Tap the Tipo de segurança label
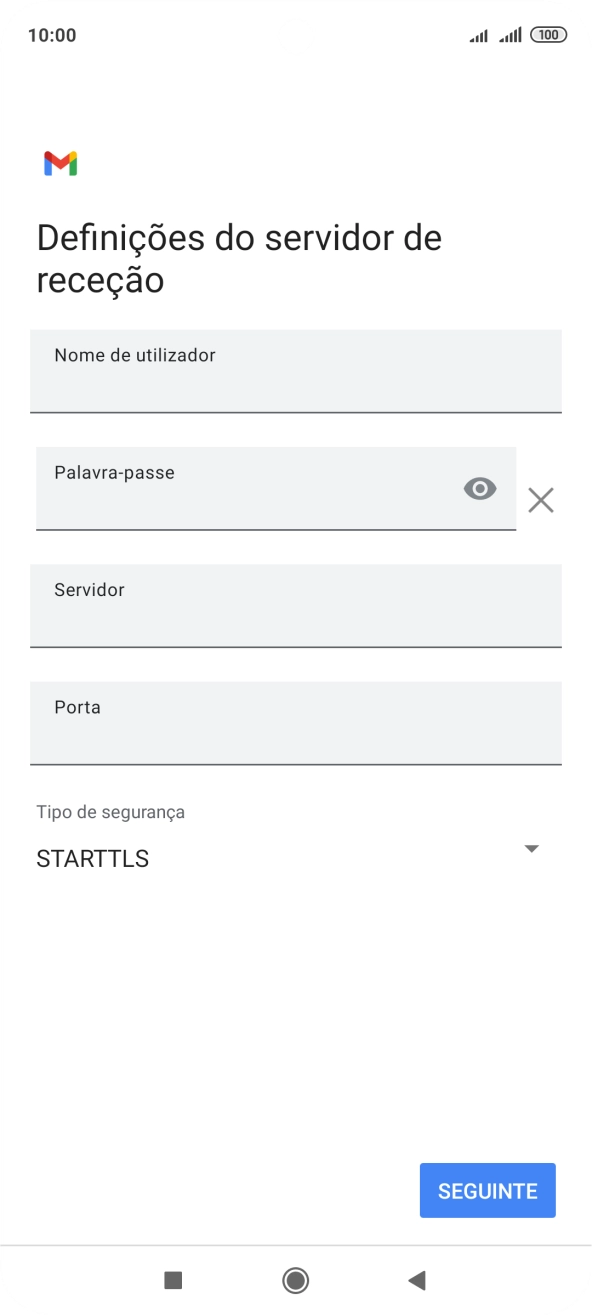The image size is (592, 1316). pos(109,811)
